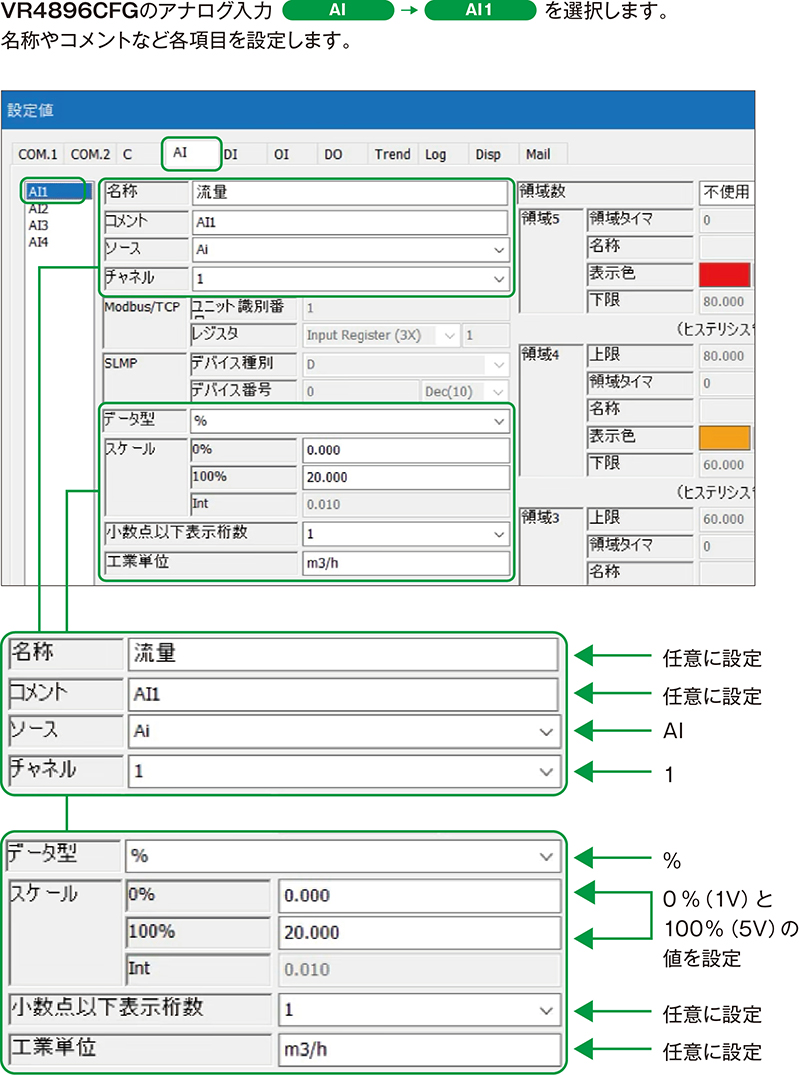Open 小数点以下表示桁数 dropdown in the settings dialog

point(406,533)
